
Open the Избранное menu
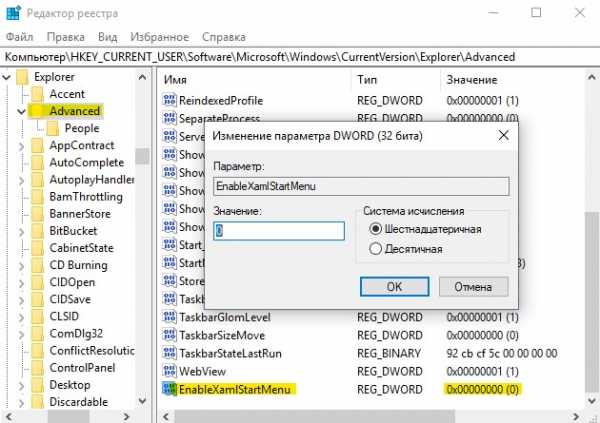click(x=160, y=37)
